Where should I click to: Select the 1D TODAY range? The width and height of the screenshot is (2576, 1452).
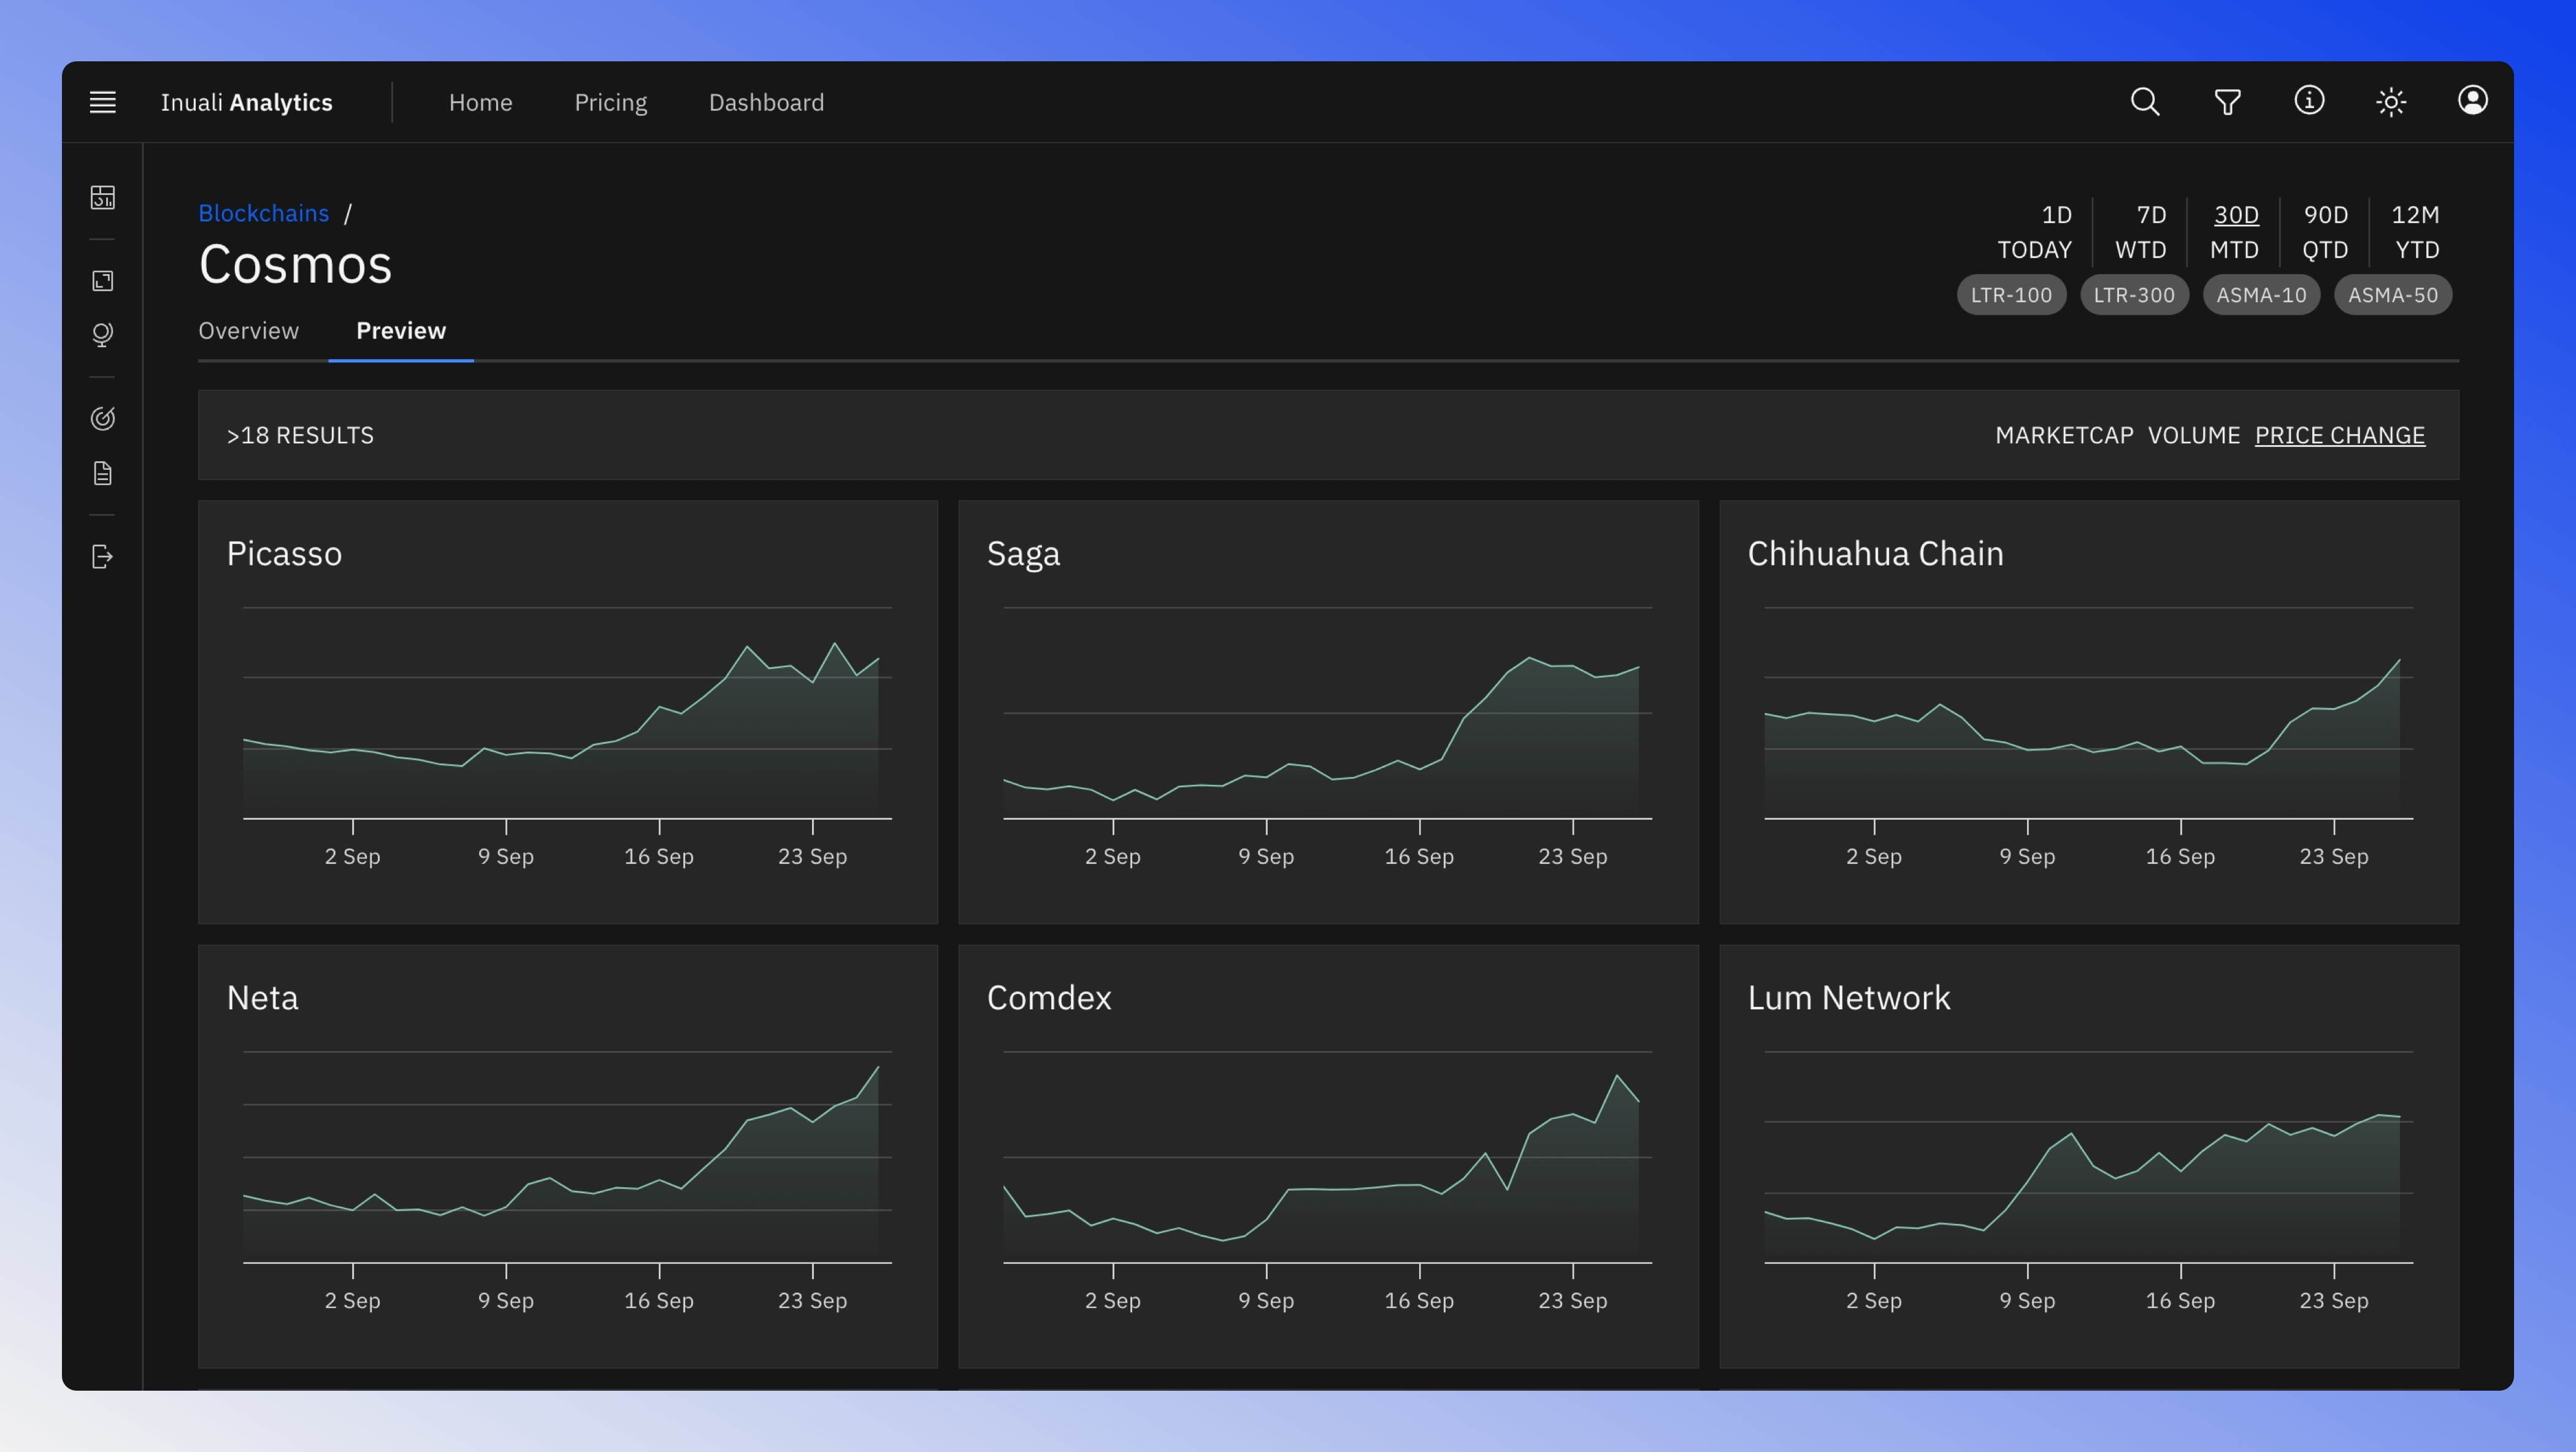click(2035, 232)
